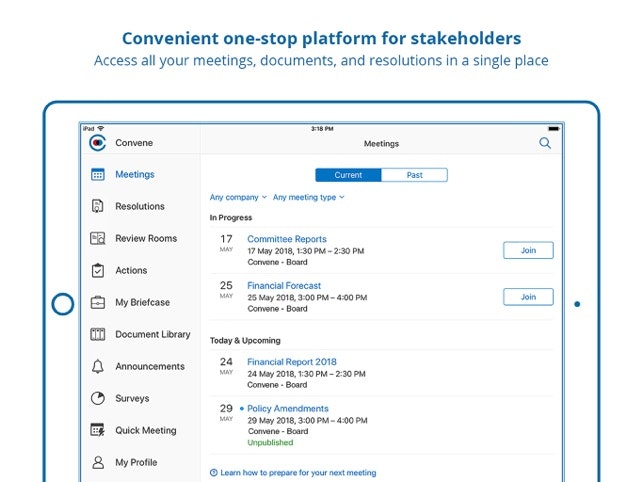Image resolution: width=643 pixels, height=482 pixels.
Task: Click the Resolutions document icon
Action: coord(97,206)
